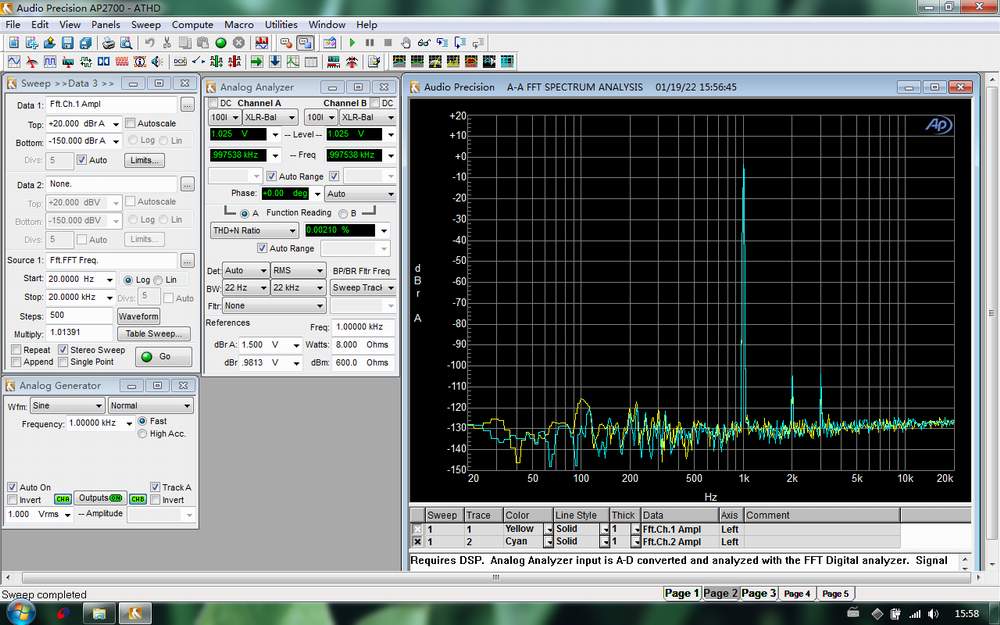Toggle Autoscale checkbox for Data 1
The width and height of the screenshot is (1000, 625).
tap(130, 123)
